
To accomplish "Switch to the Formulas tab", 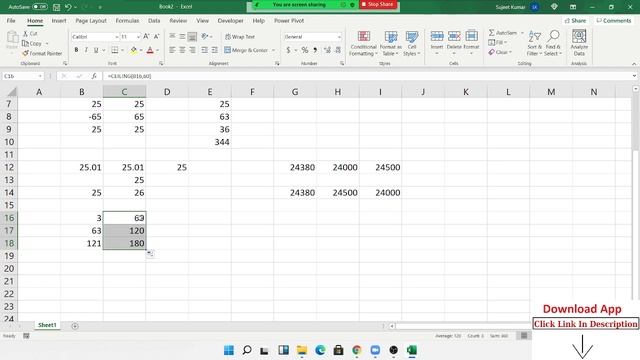I will 127,20.
